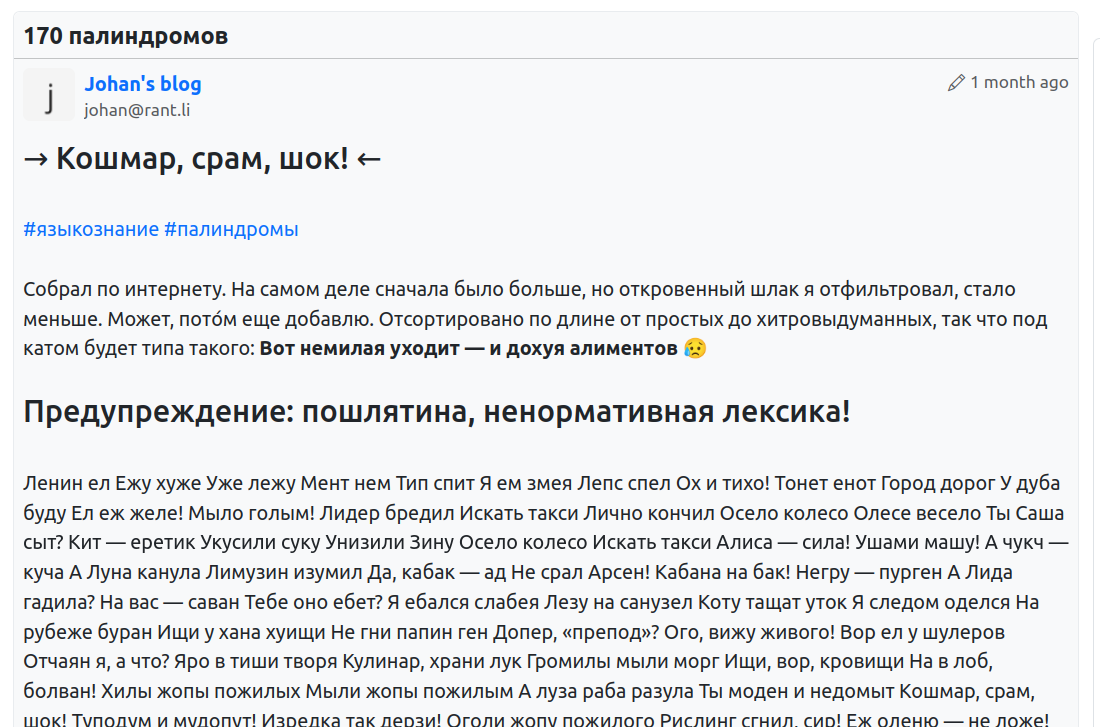Click the post title "170 палиндромов"
This screenshot has height=727, width=1100.
click(126, 37)
